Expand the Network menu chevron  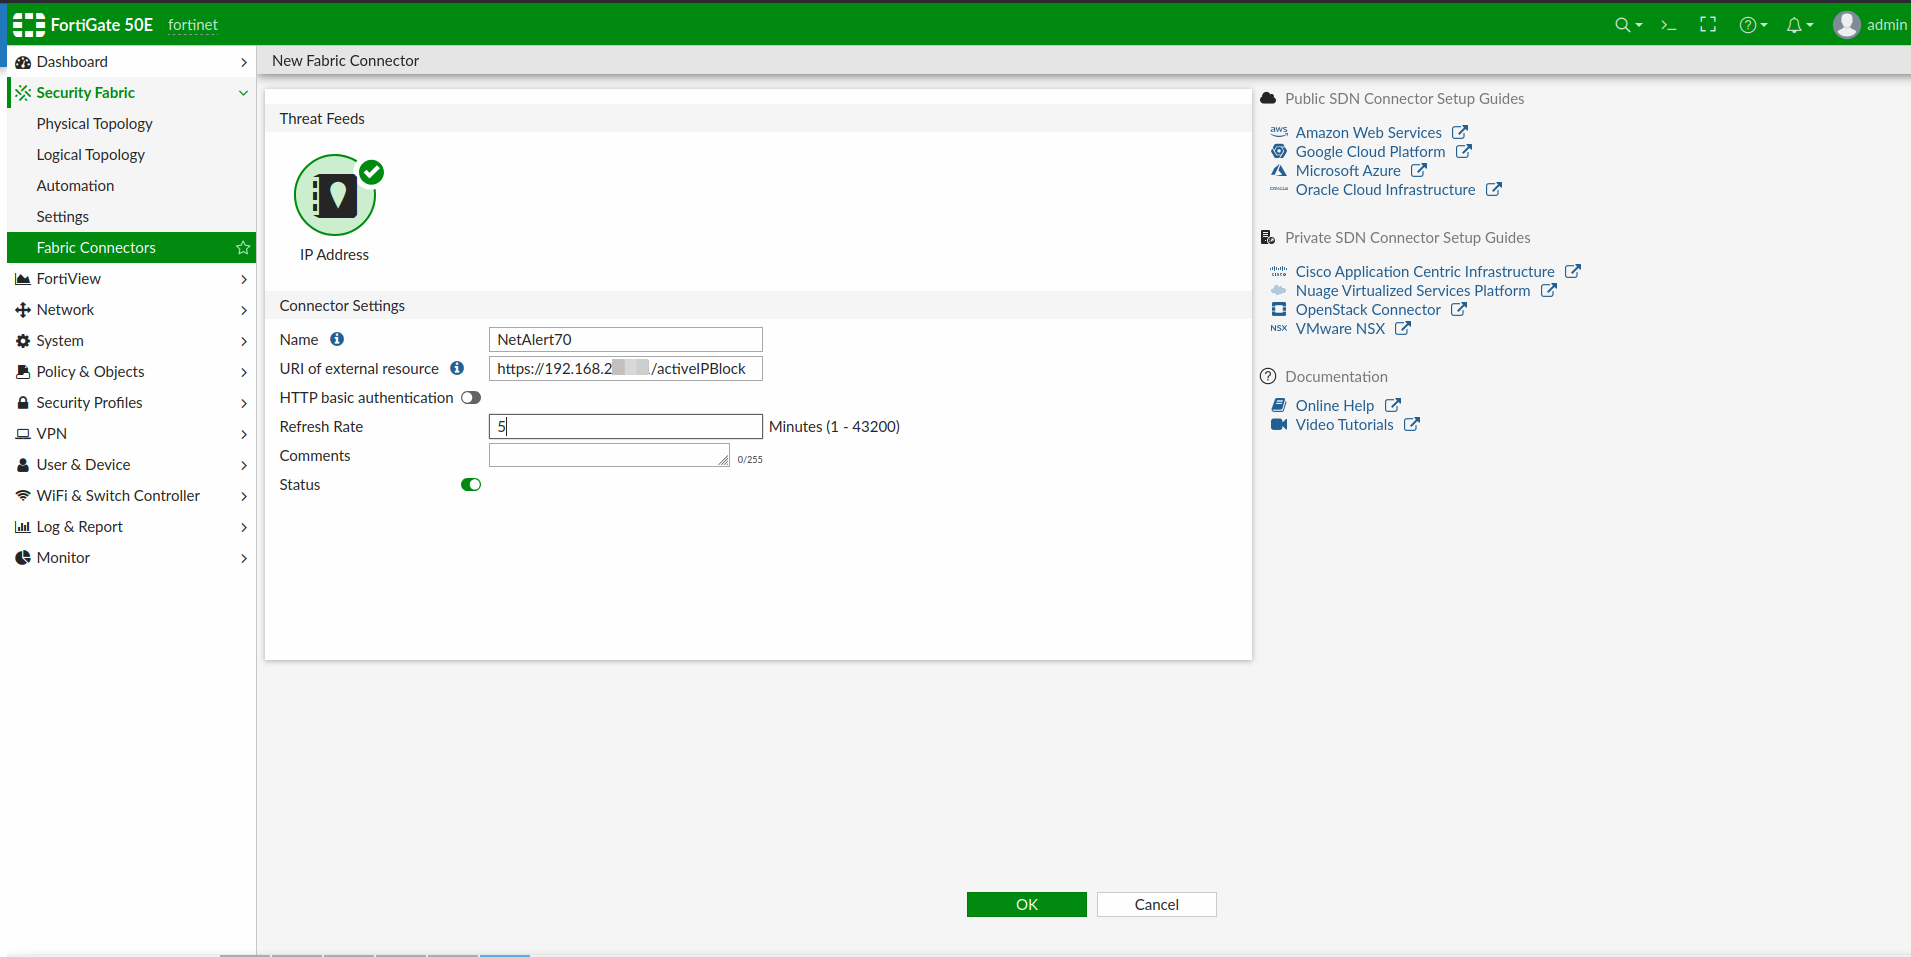pos(243,310)
